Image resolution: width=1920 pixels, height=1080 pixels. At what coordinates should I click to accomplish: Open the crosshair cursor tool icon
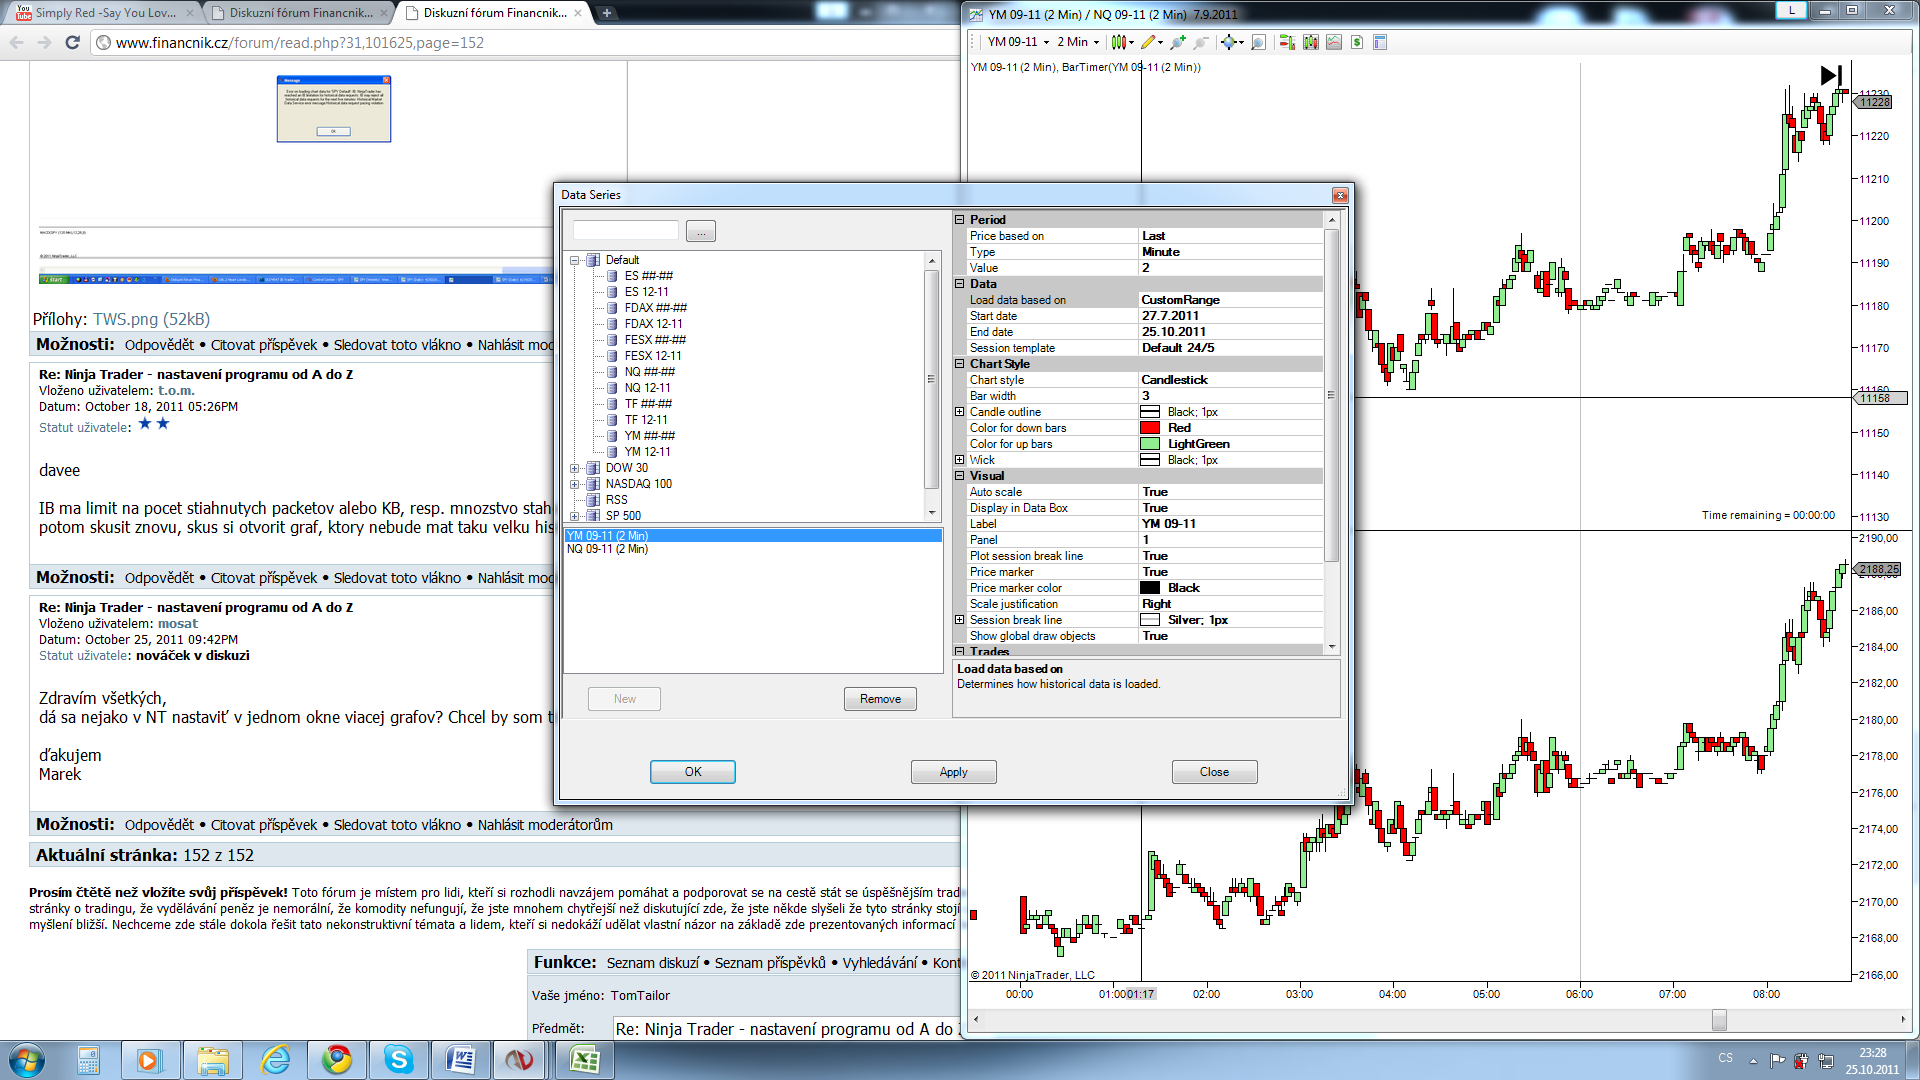[x=1229, y=42]
